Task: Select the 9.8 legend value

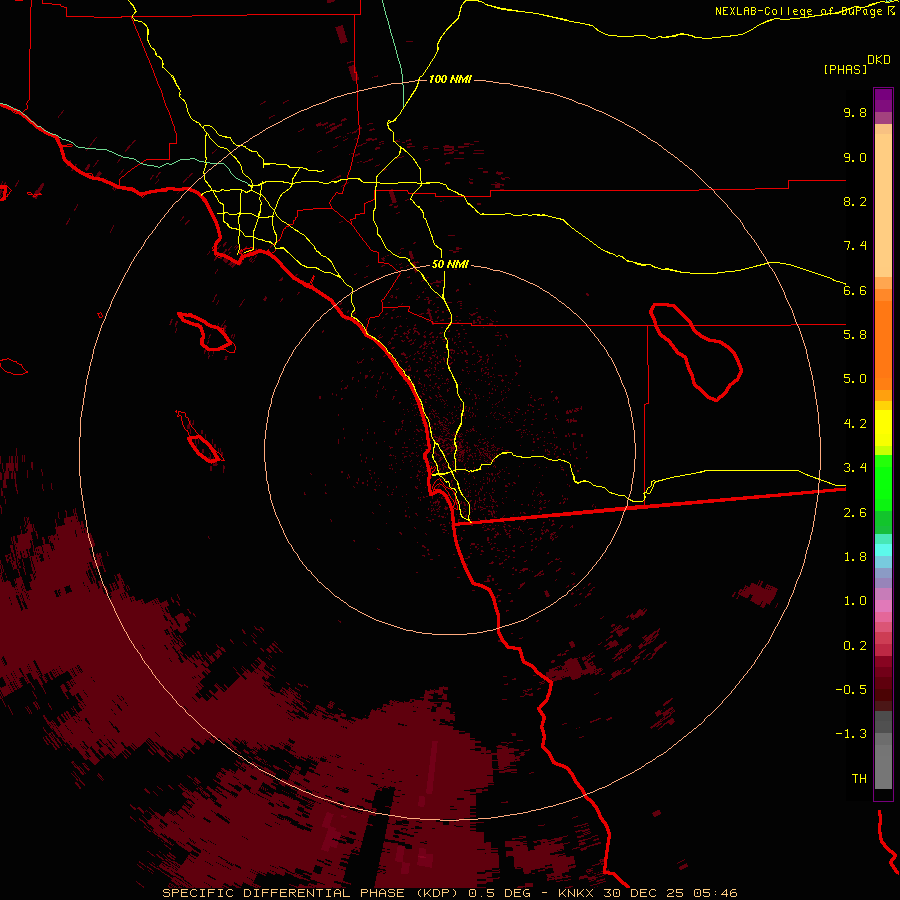Action: (x=855, y=113)
